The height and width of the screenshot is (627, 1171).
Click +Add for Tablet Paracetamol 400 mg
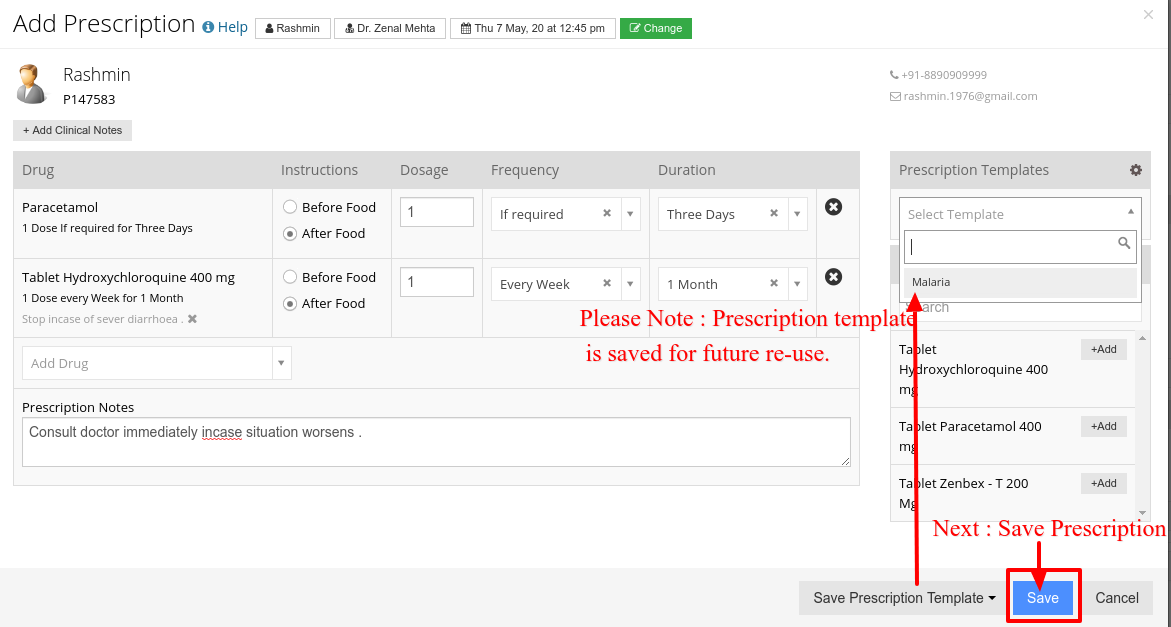1104,426
